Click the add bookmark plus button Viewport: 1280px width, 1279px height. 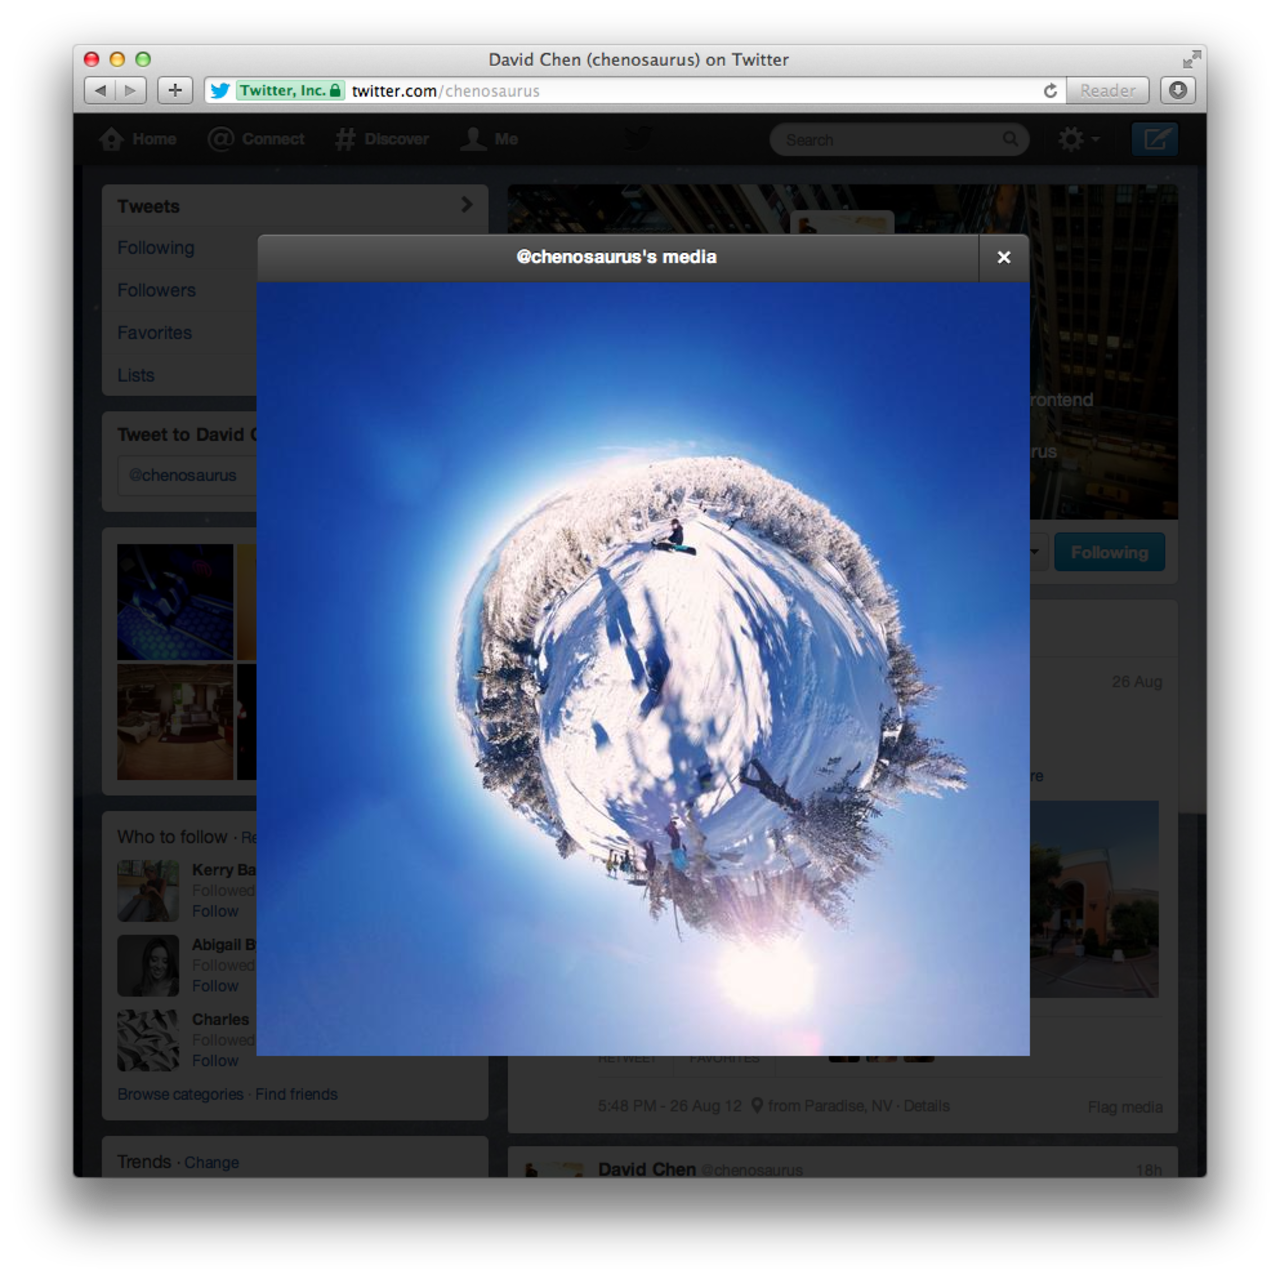click(x=175, y=90)
